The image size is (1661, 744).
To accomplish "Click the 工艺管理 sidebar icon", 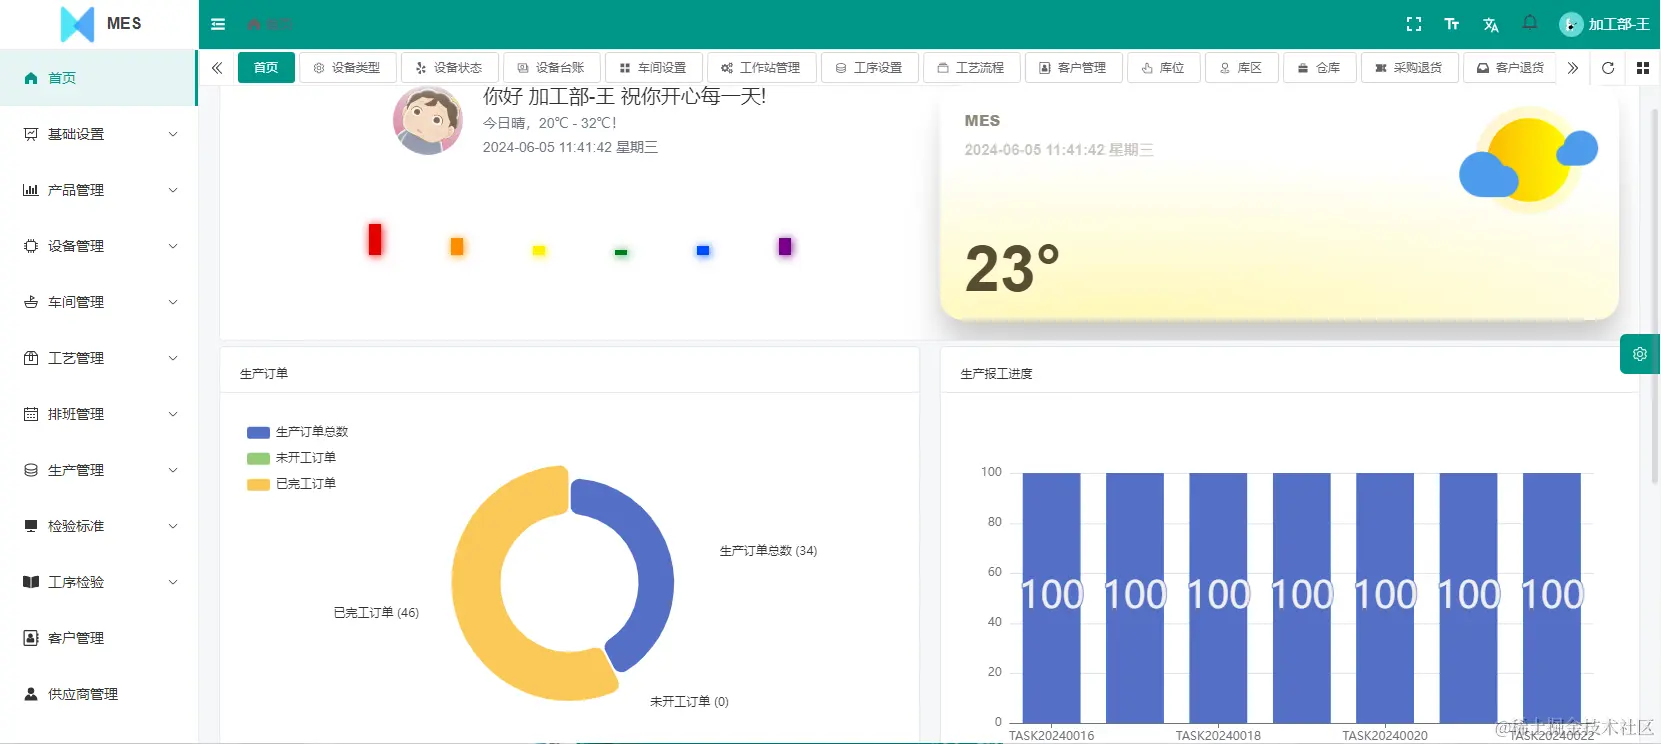I will (31, 358).
